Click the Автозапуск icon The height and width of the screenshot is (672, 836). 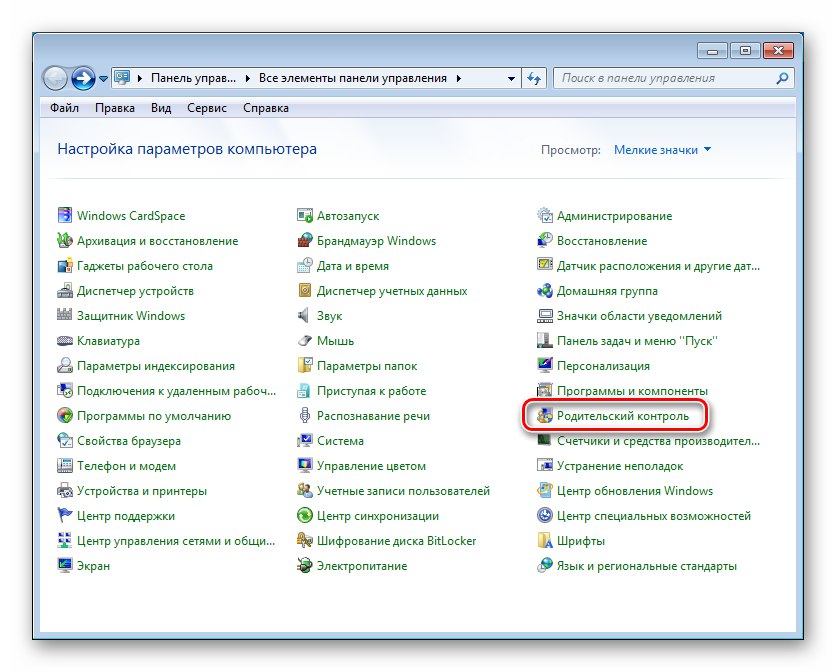click(x=304, y=215)
